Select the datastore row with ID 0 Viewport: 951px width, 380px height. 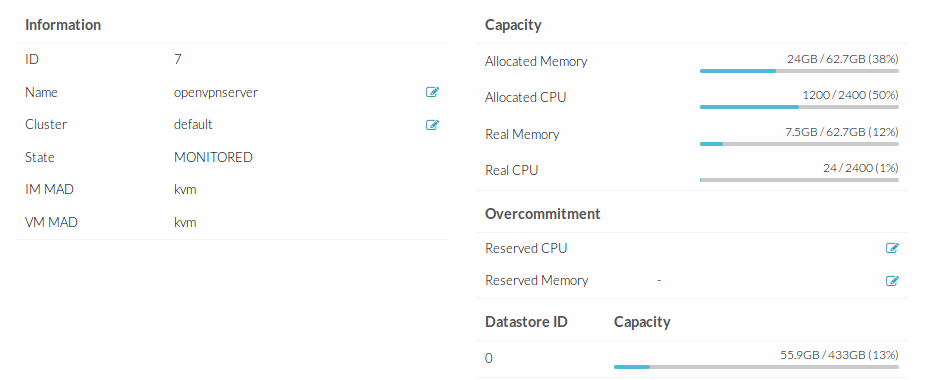692,359
